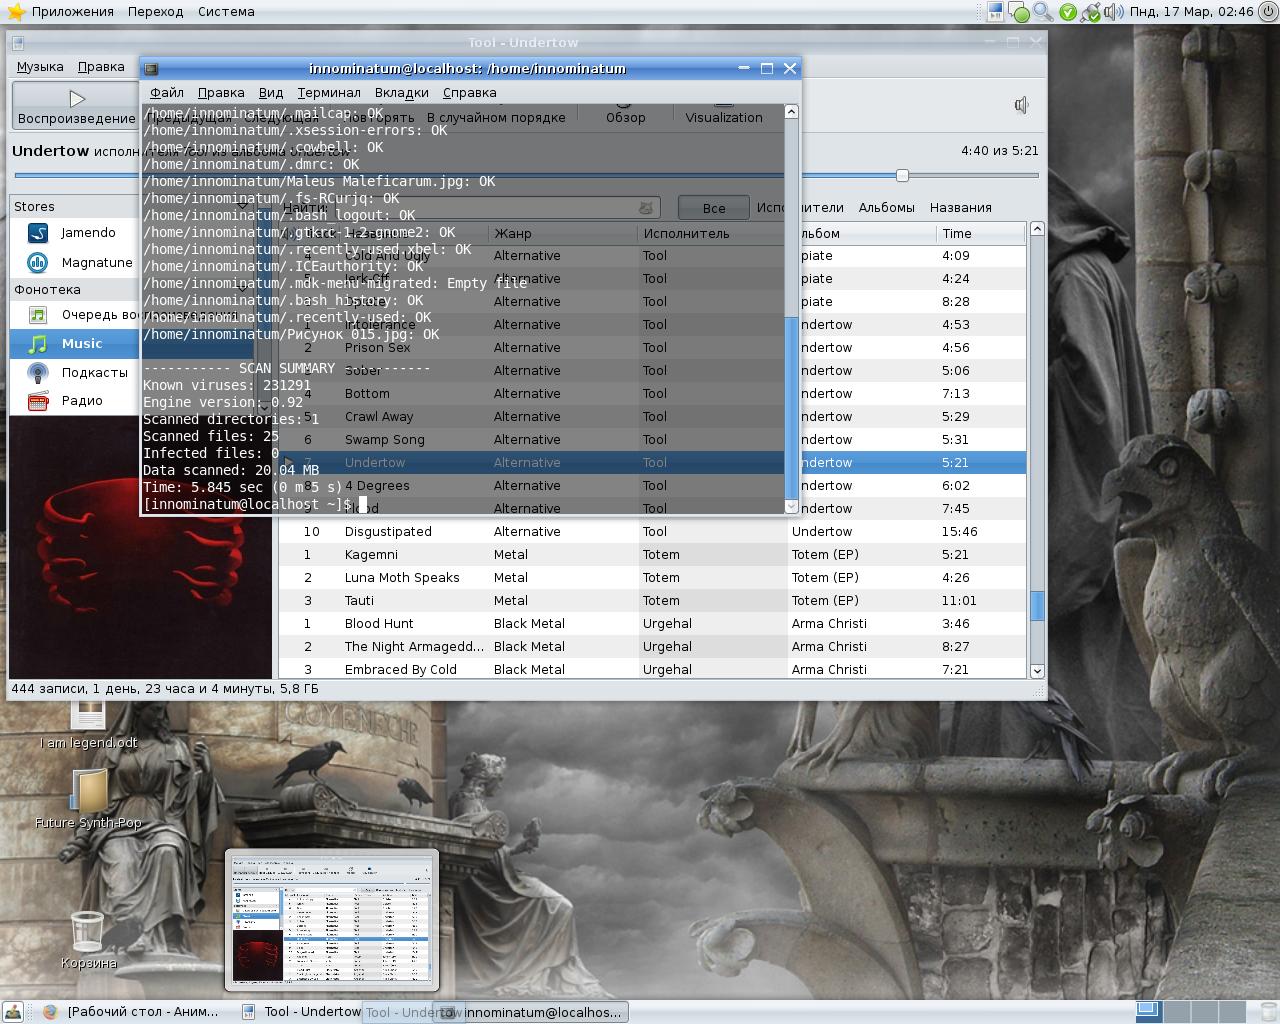The image size is (1280, 1024).
Task: Click the volume speaker icon in Rhythmbox
Action: coord(1022,105)
